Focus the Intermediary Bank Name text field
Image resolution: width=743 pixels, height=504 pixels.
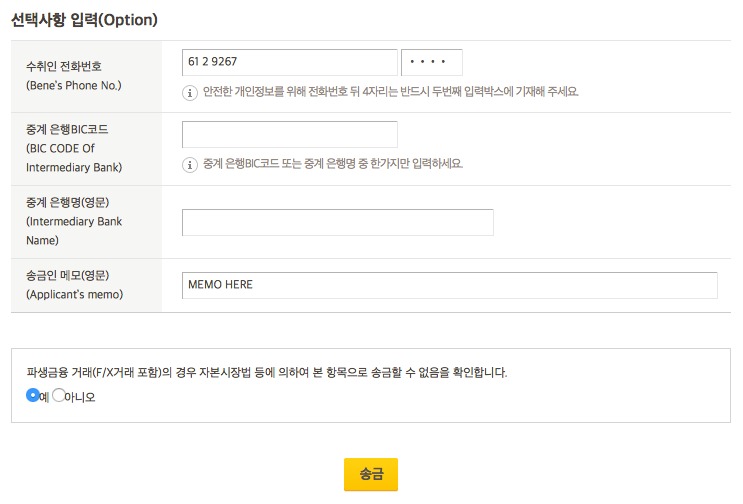(337, 222)
